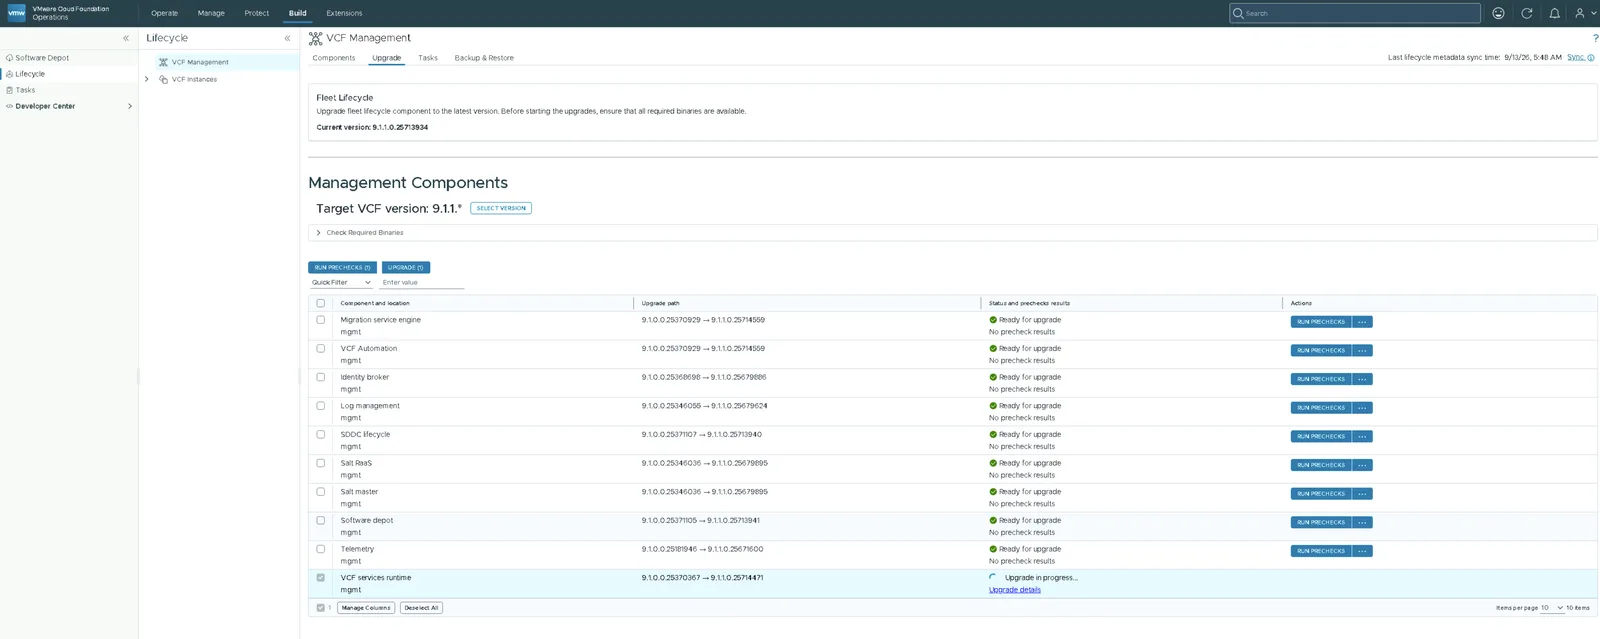Open the Upgrade details link
Image resolution: width=1600 pixels, height=639 pixels.
[1015, 590]
